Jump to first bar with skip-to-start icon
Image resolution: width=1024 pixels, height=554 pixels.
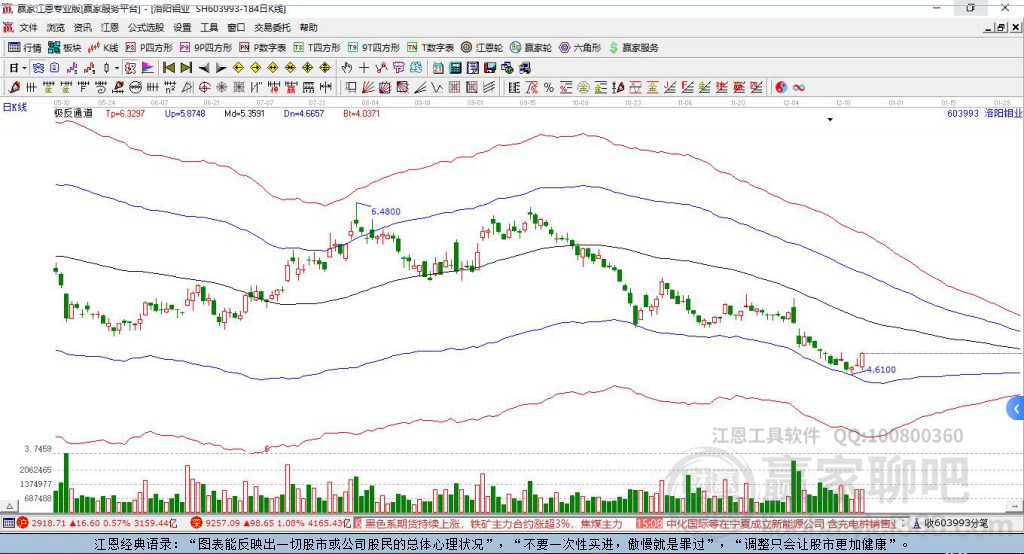coord(169,68)
